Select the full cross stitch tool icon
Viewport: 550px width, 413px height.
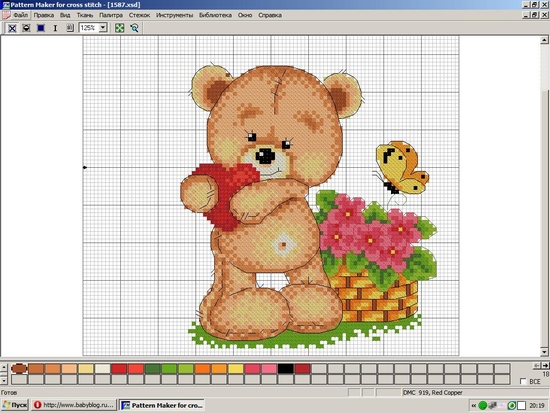click(12, 28)
